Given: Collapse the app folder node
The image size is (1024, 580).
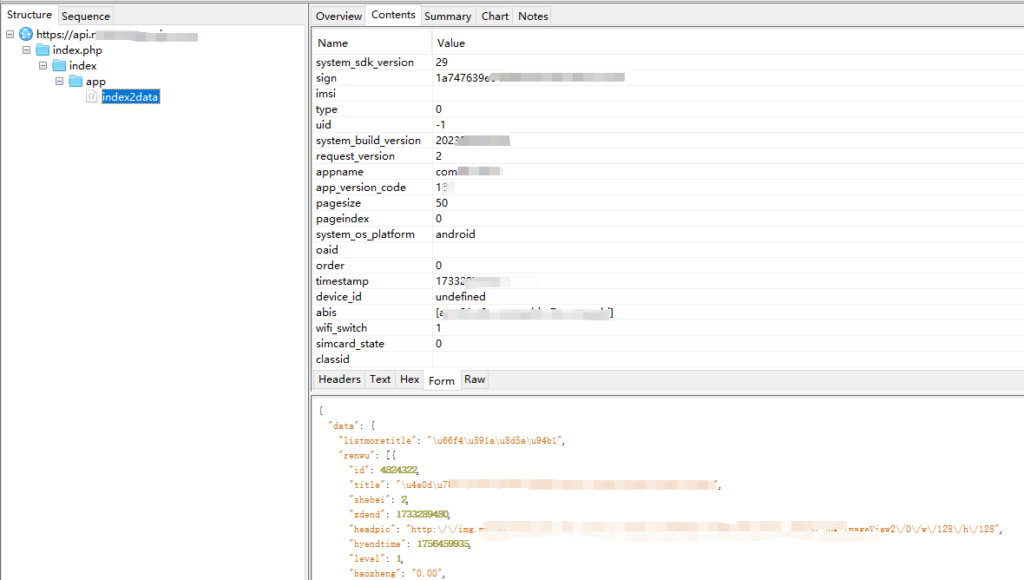Looking at the screenshot, I should click(x=60, y=82).
